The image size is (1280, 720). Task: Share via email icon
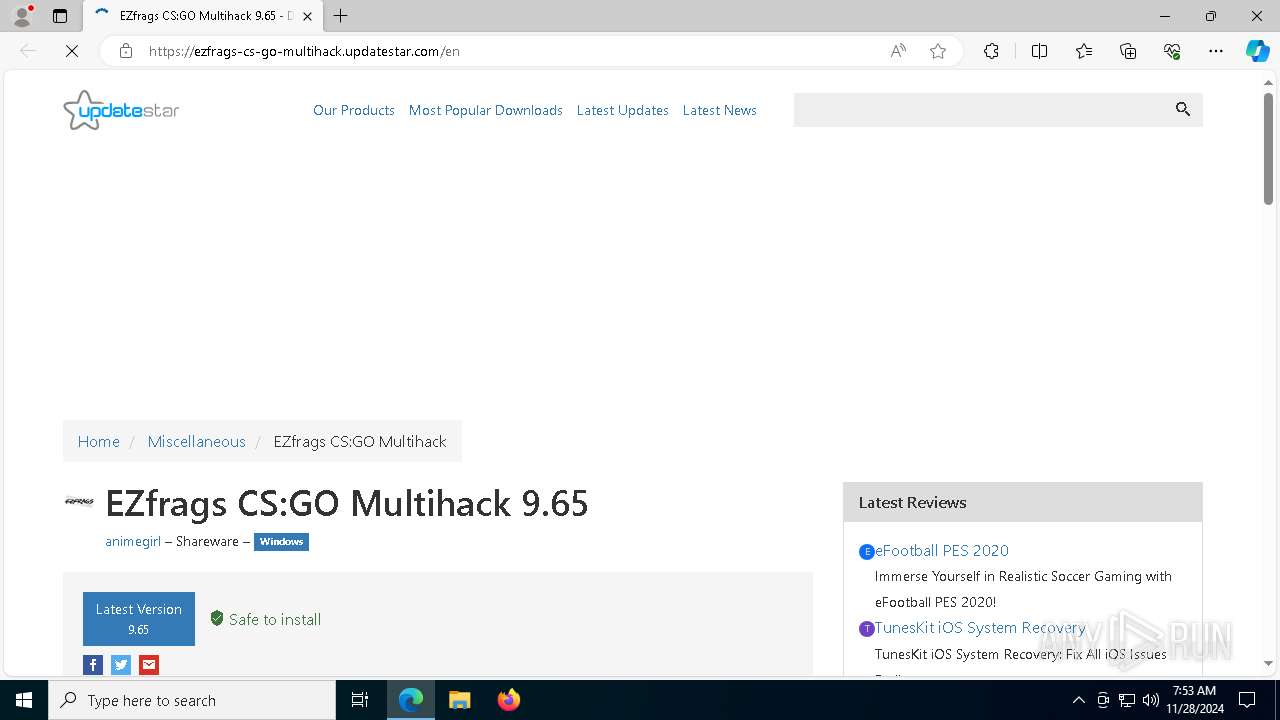pyautogui.click(x=149, y=665)
